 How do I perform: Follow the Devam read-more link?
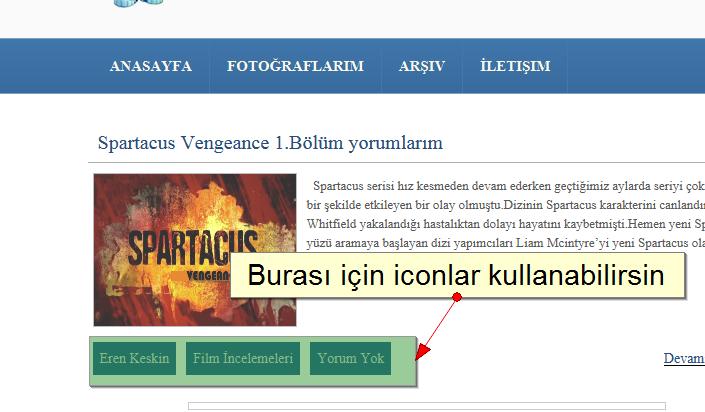click(684, 358)
